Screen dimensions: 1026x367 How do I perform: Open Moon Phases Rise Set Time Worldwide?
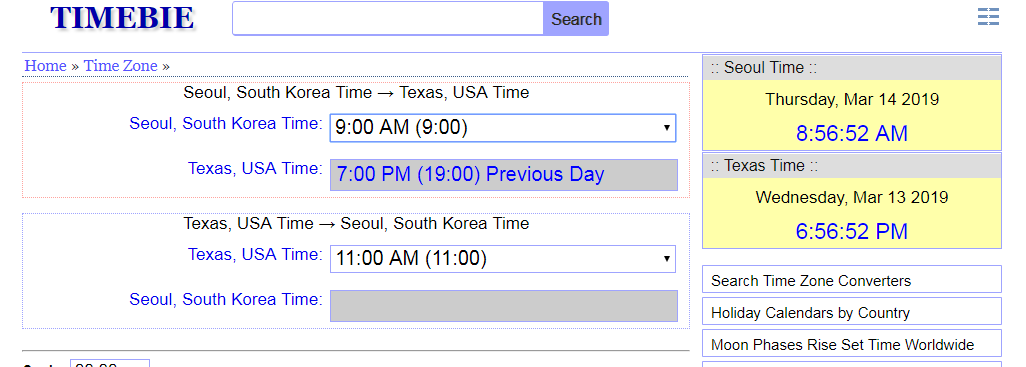coord(851,343)
